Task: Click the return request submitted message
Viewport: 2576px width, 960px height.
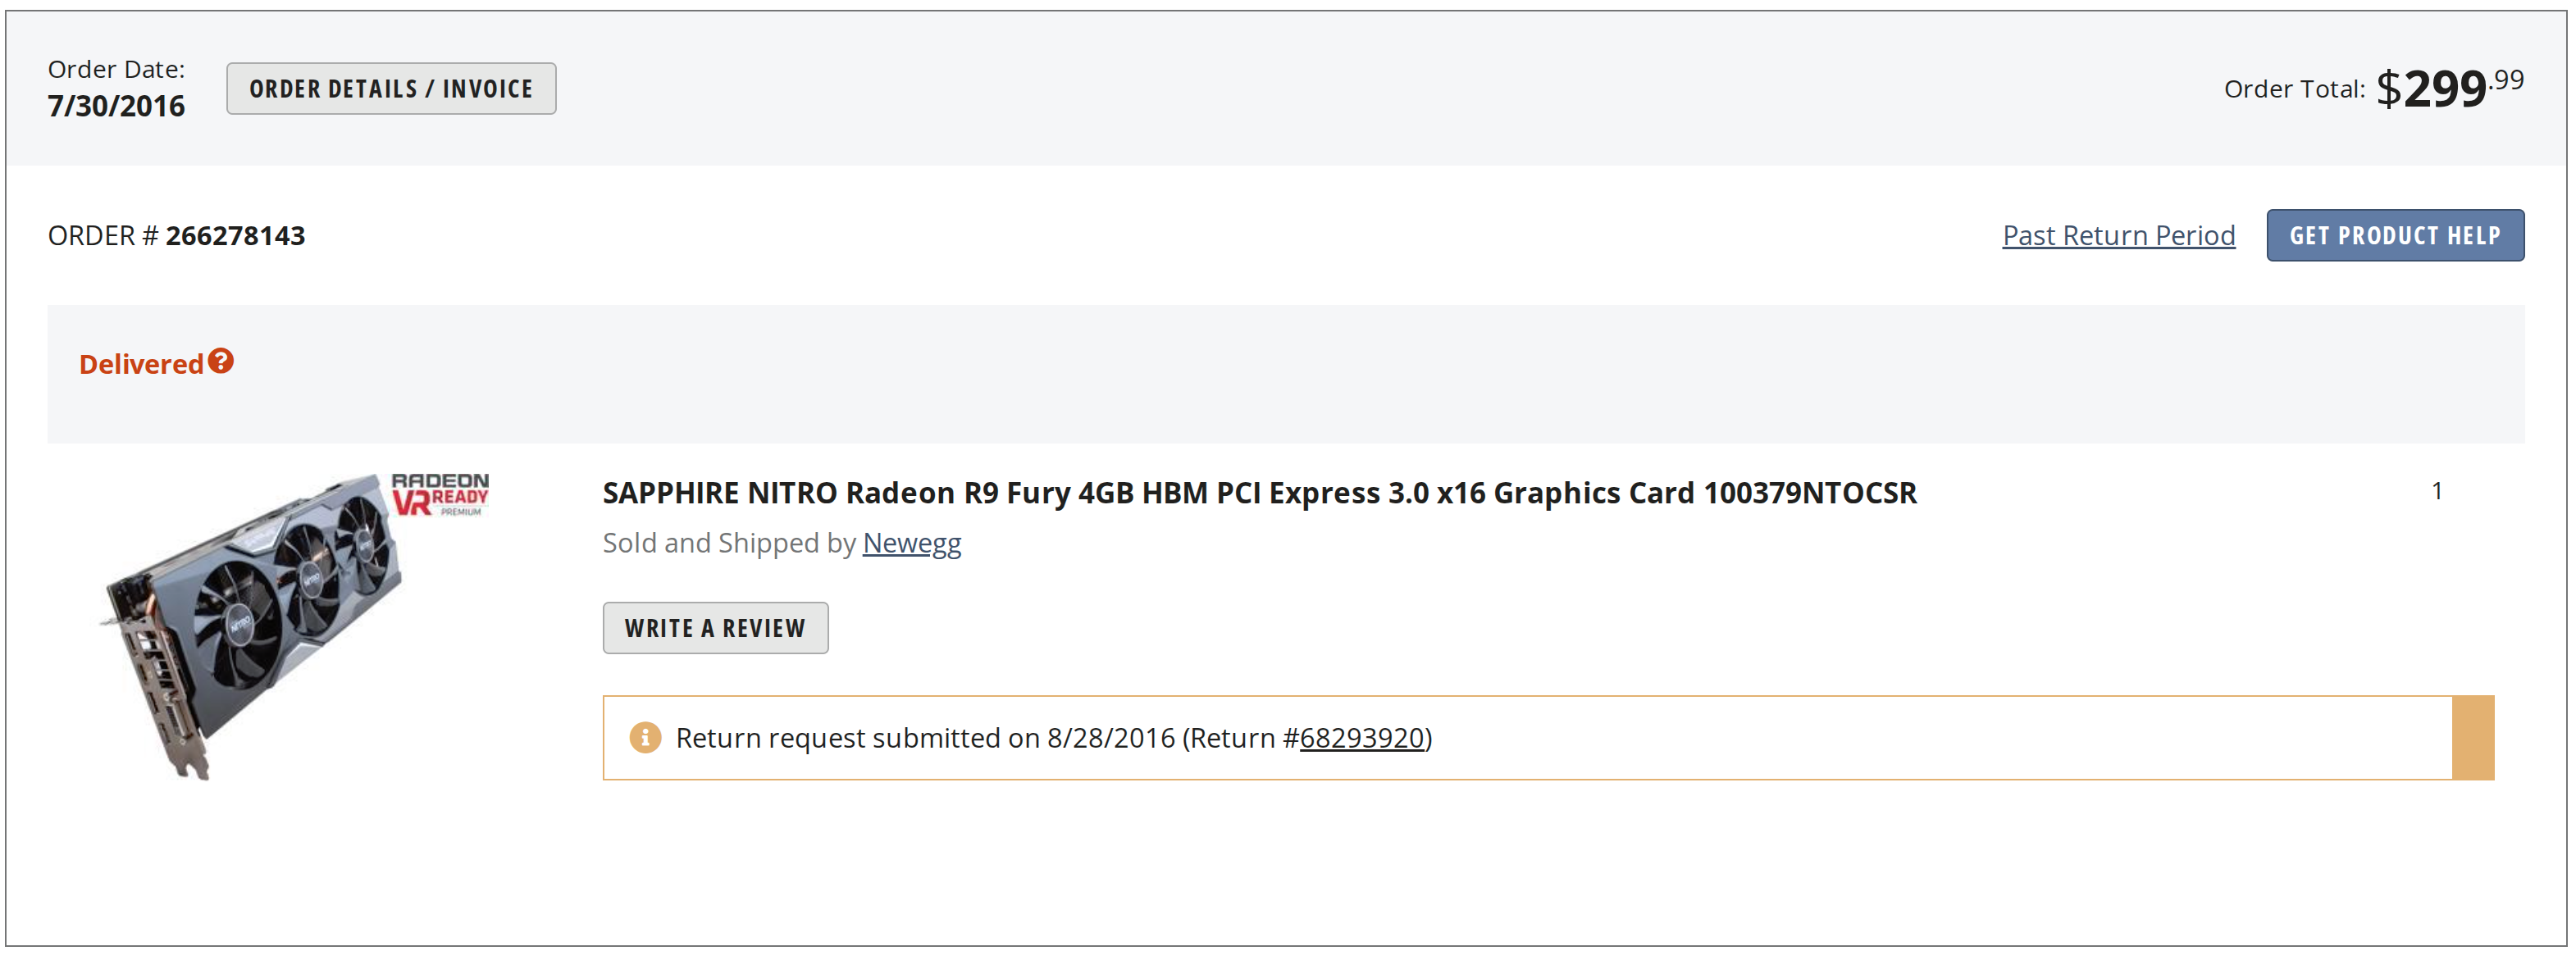Action: pos(1054,738)
